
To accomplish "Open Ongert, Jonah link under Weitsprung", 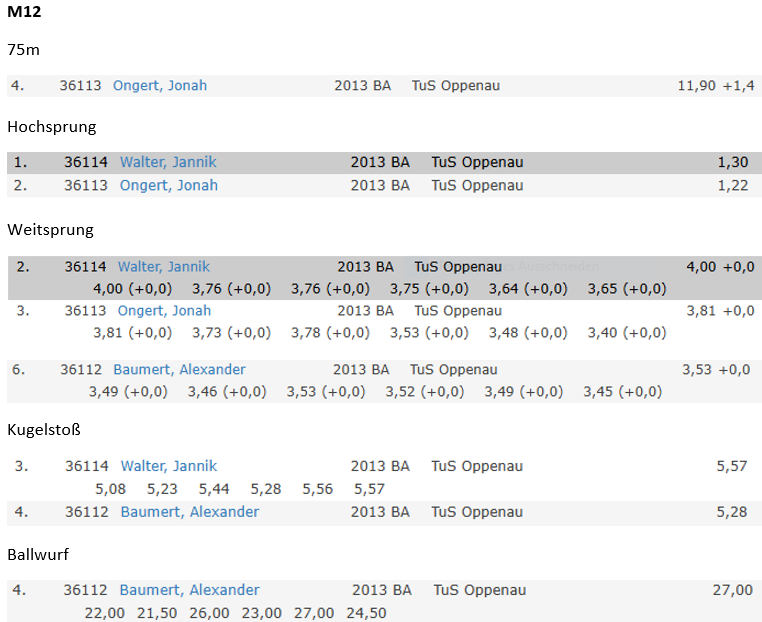I will click(x=164, y=311).
